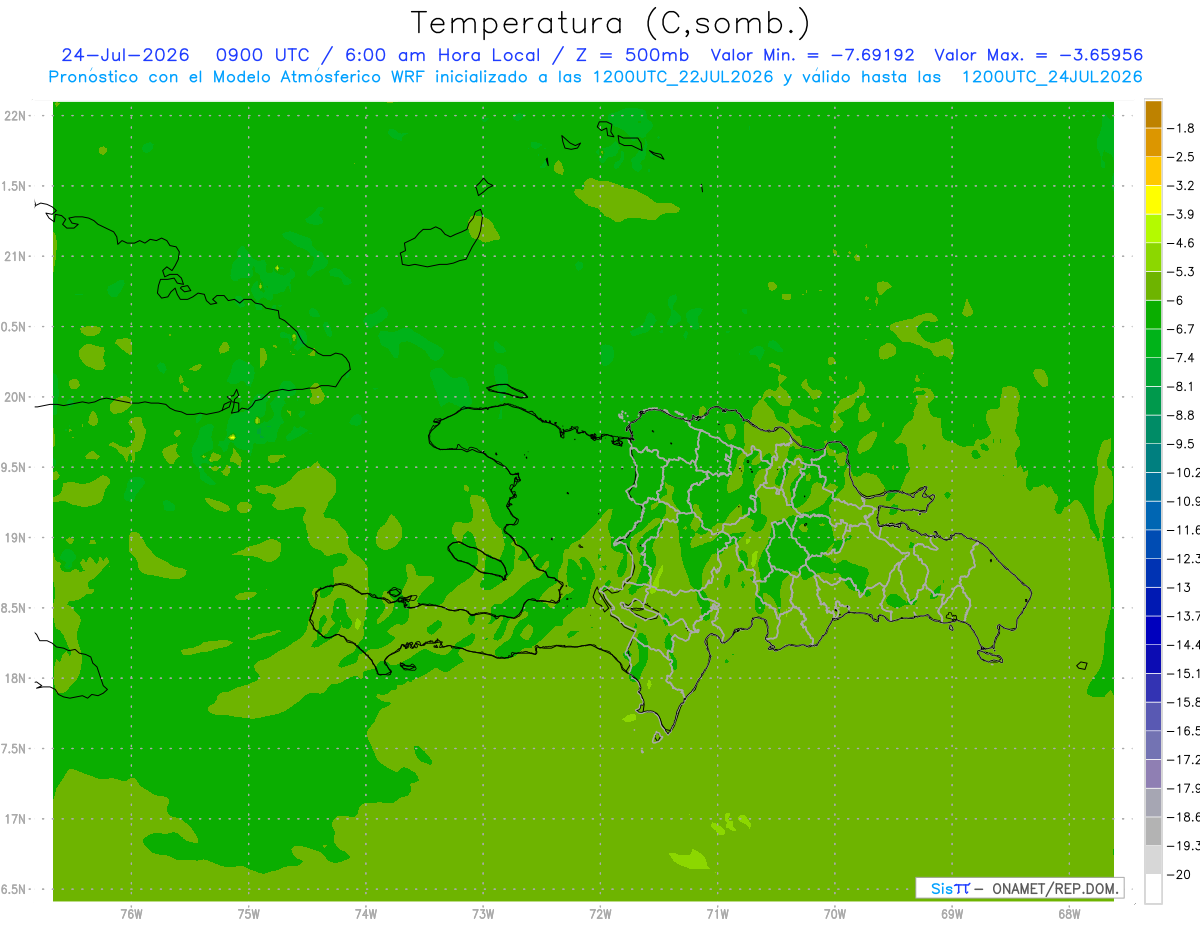Click the '76W' longitude axis label
The height and width of the screenshot is (927, 1200).
click(131, 913)
